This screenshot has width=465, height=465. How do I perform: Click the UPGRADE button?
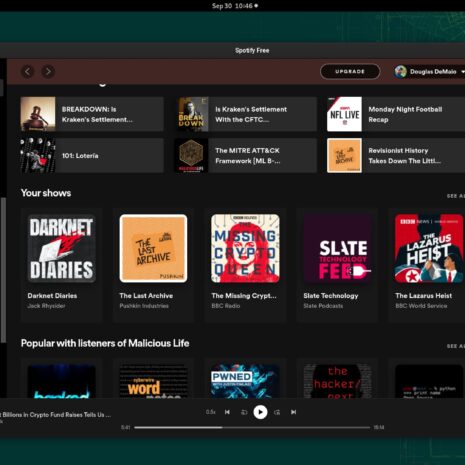point(350,71)
